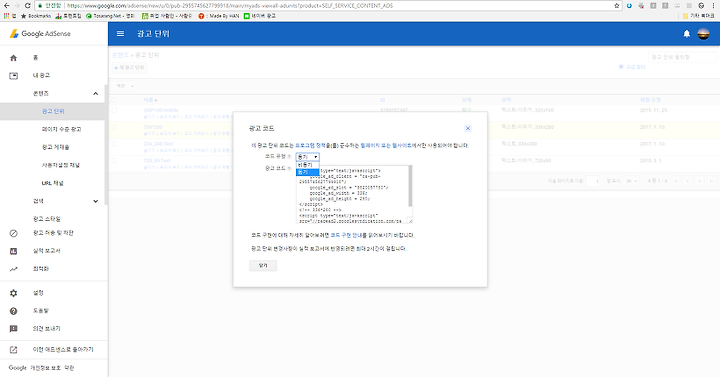Click the page number input in pagination
Viewport: 720px width, 377px height.
click(x=593, y=181)
